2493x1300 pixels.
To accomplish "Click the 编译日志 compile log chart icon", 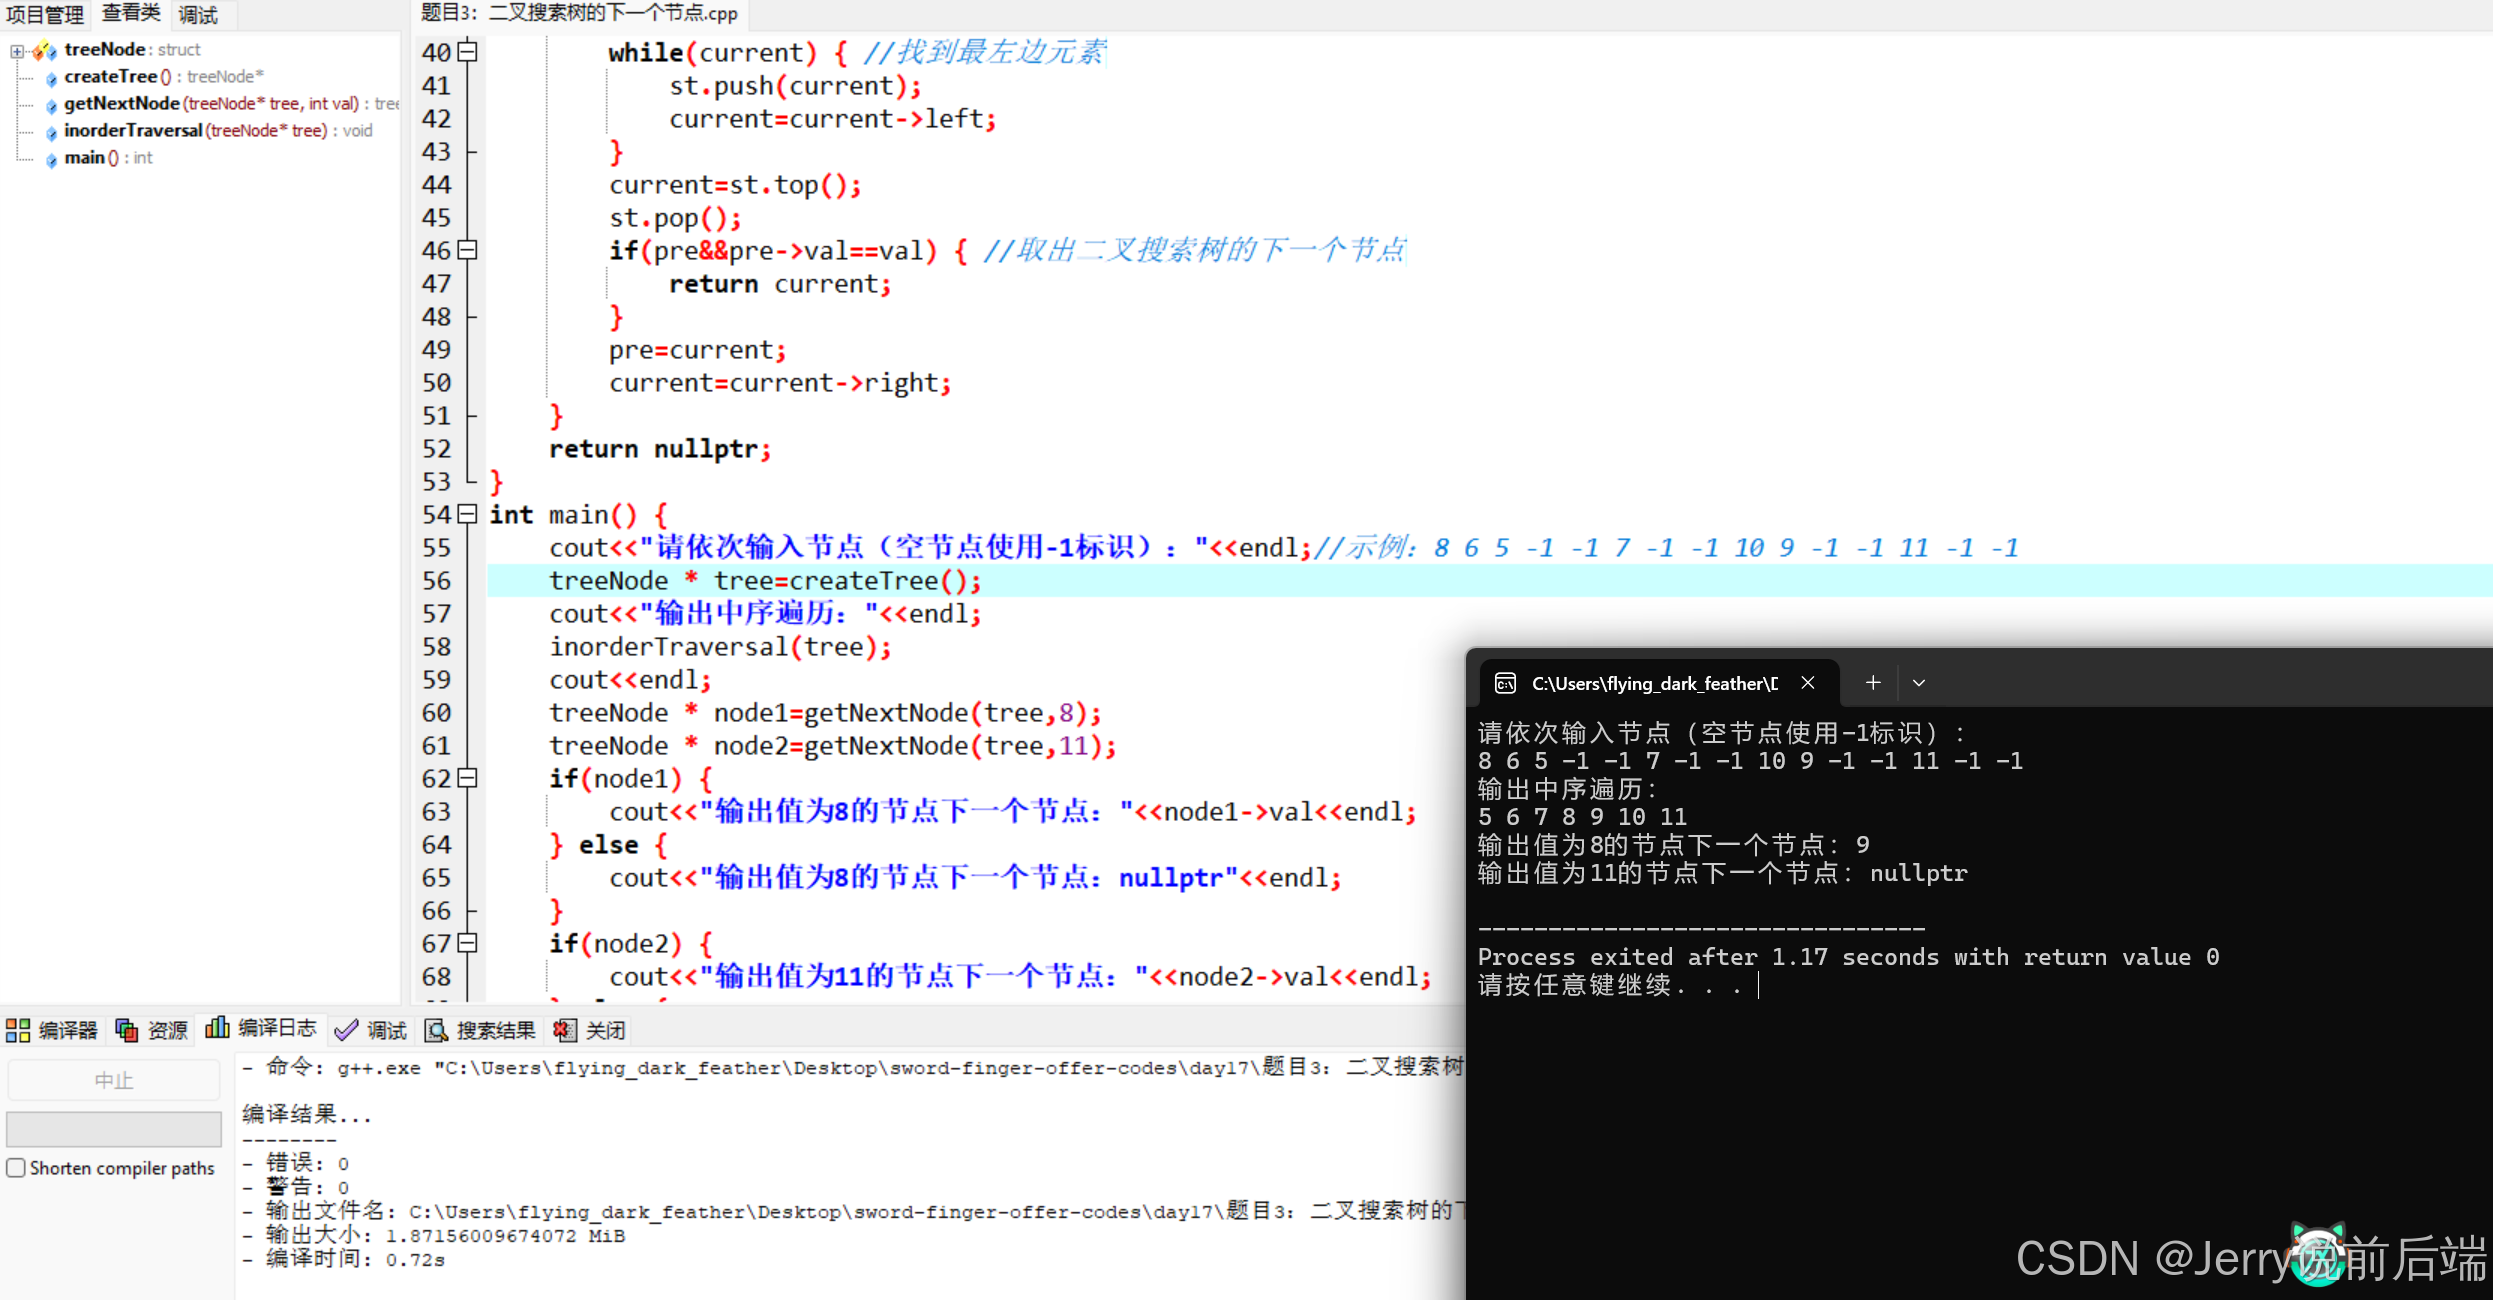I will (x=217, y=1028).
